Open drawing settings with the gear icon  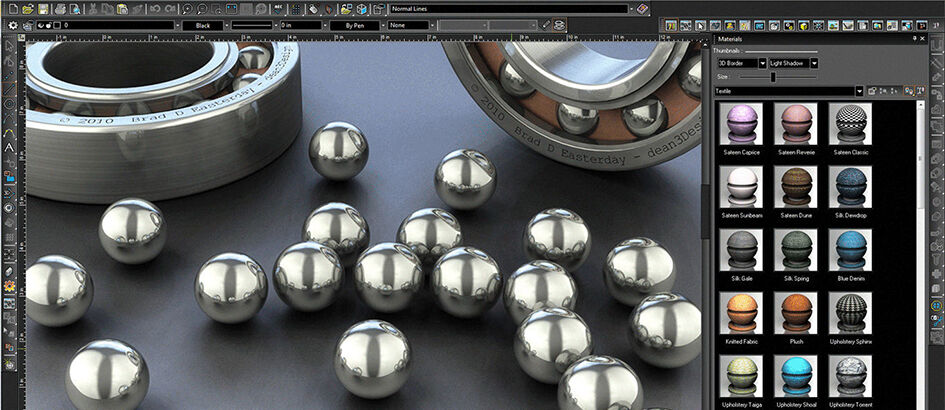pos(13,25)
